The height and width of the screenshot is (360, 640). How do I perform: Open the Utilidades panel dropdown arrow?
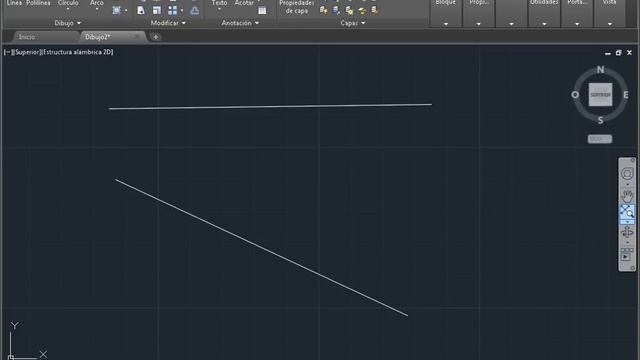544,24
